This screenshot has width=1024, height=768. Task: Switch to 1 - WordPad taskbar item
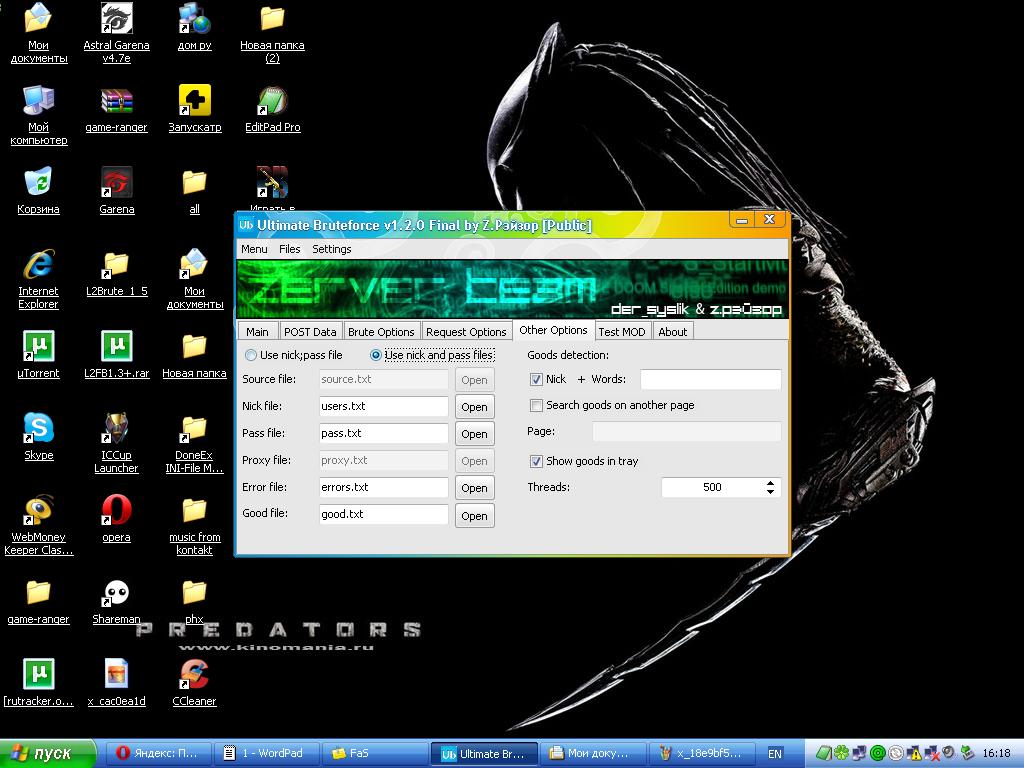269,754
